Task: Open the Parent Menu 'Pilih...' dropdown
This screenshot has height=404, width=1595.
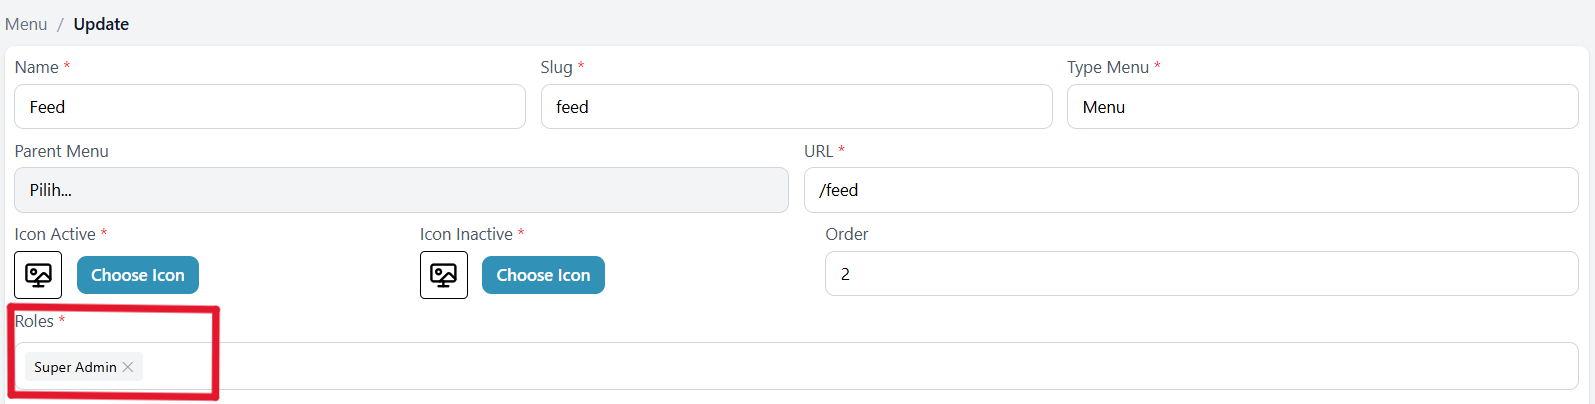Action: pyautogui.click(x=400, y=190)
